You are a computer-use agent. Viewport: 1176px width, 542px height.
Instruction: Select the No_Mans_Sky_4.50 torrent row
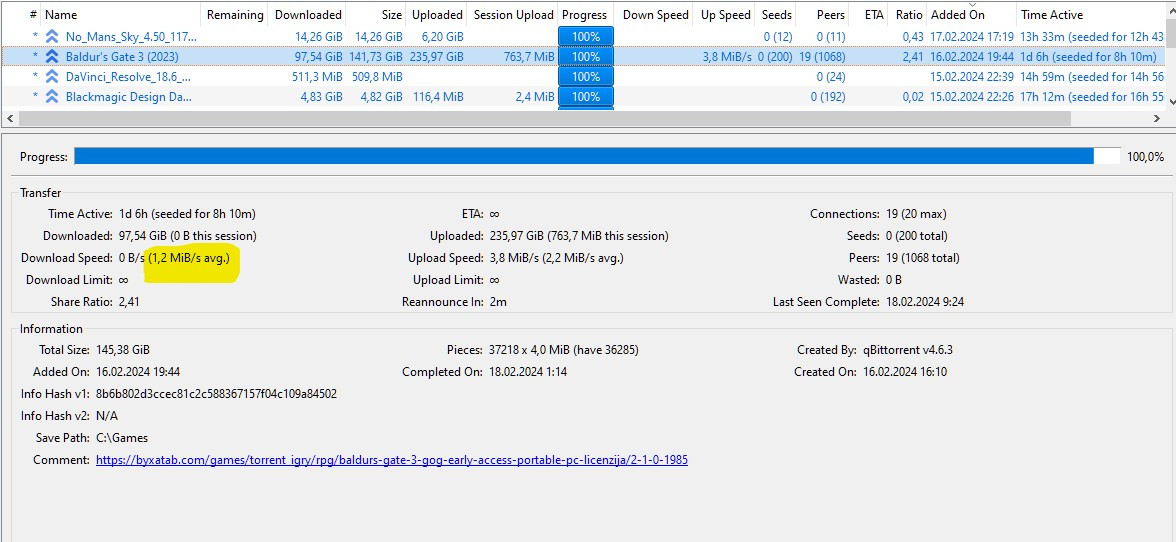tap(128, 37)
